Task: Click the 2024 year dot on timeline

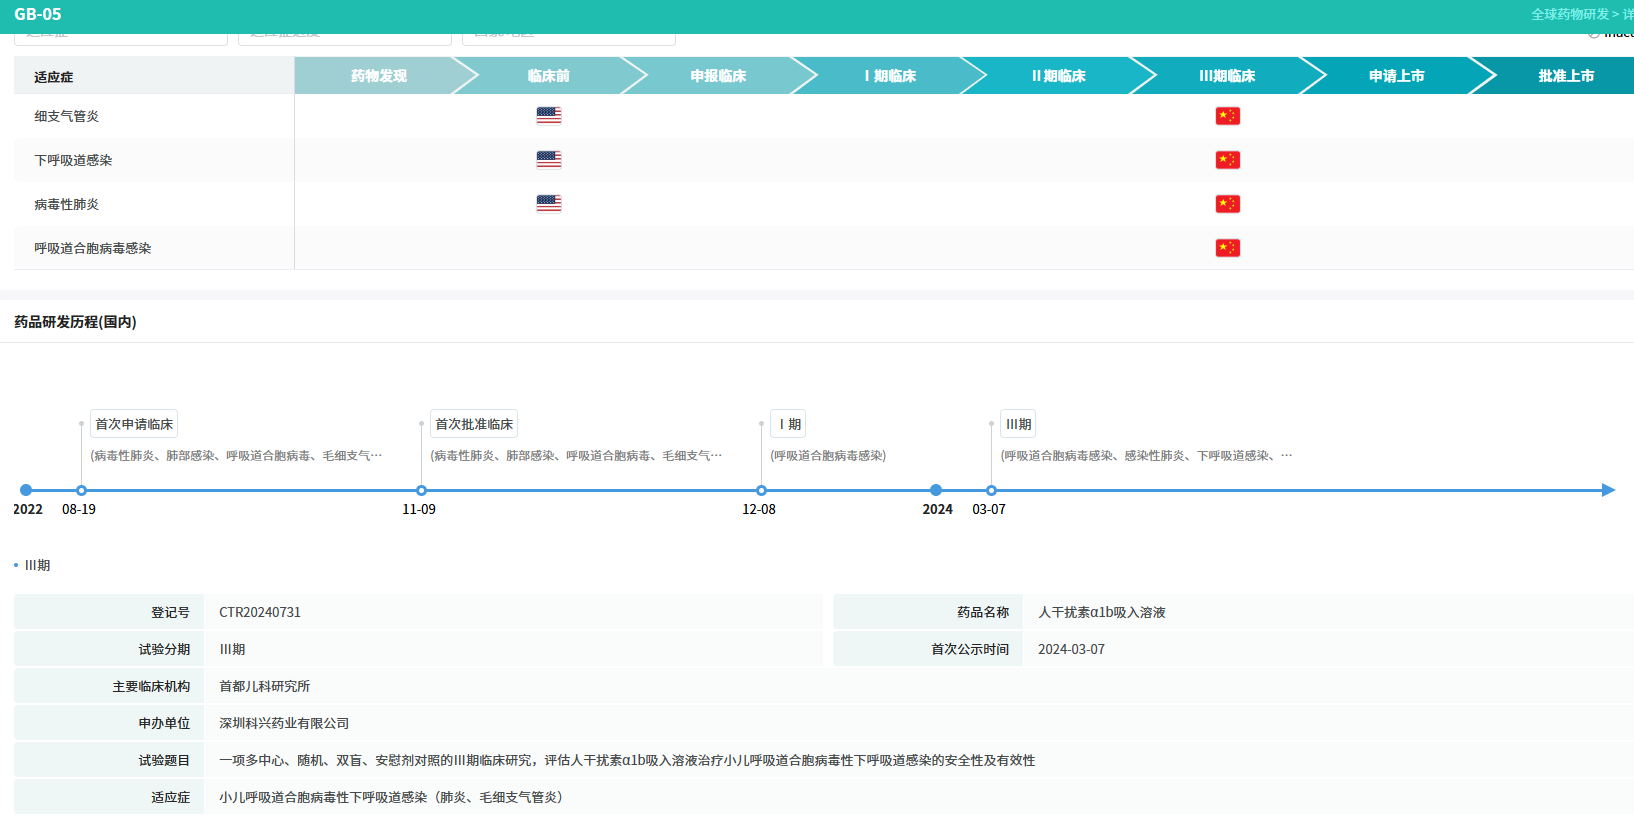Action: [x=936, y=490]
